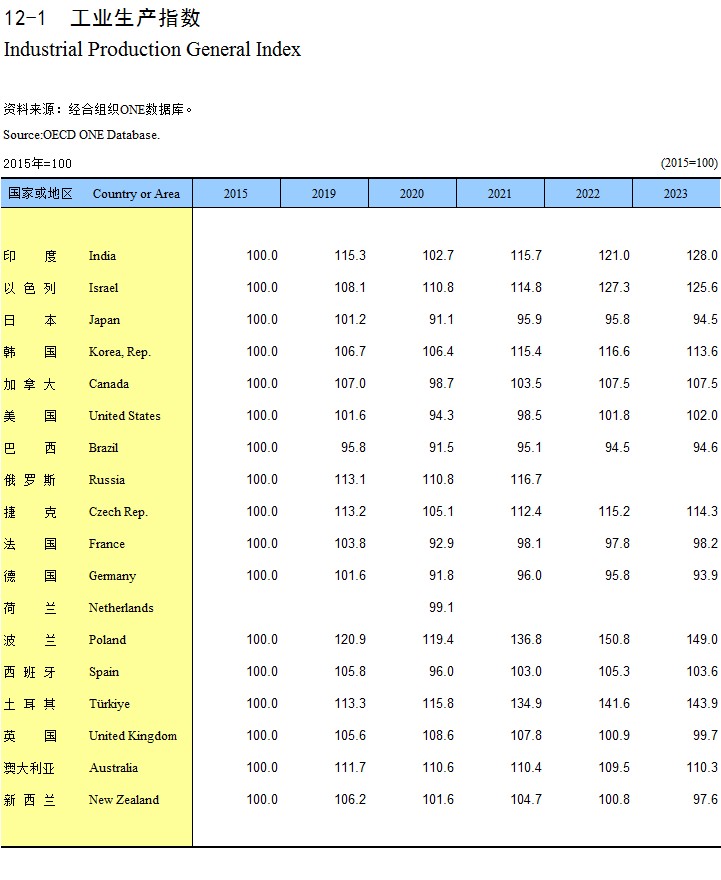Click the Türkiye row label
The width and height of the screenshot is (721, 880).
109,704
